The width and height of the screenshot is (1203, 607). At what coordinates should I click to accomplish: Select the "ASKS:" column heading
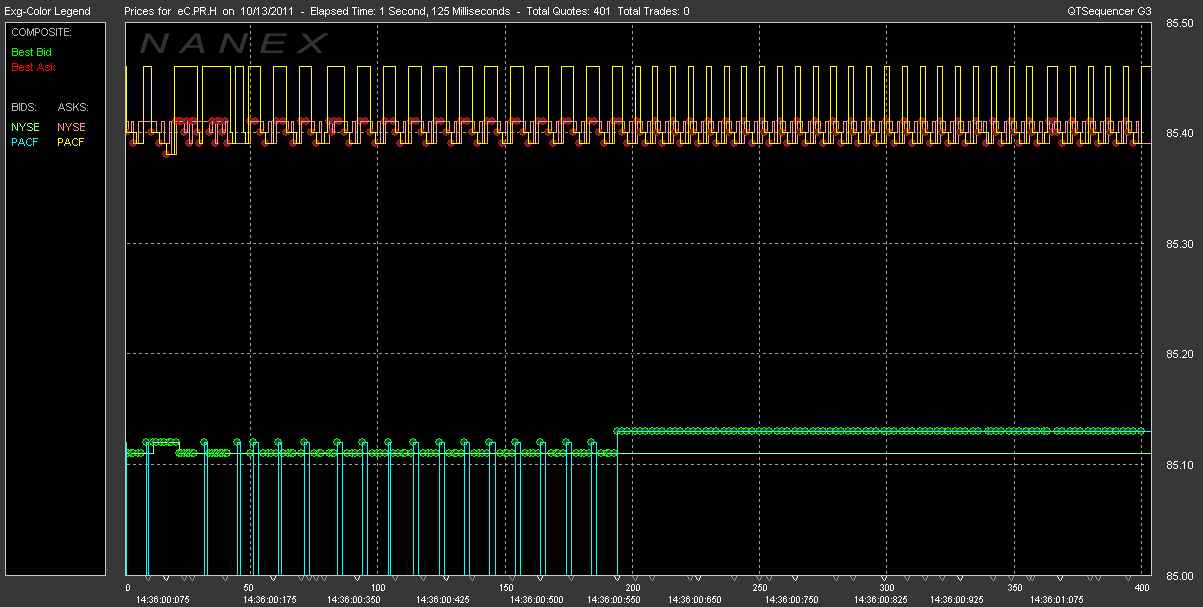click(x=73, y=106)
